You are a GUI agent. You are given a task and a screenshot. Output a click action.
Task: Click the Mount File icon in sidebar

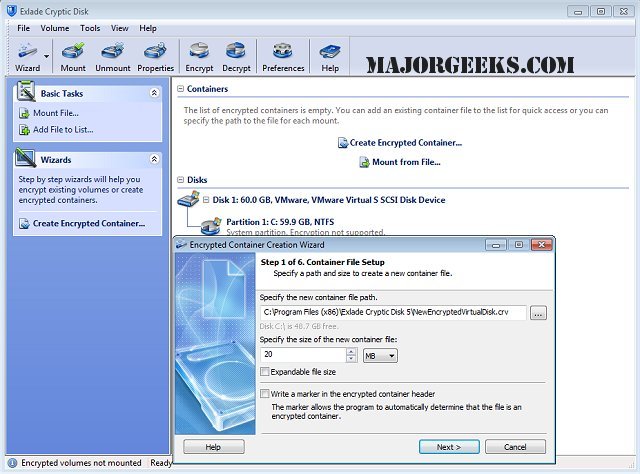(x=24, y=113)
